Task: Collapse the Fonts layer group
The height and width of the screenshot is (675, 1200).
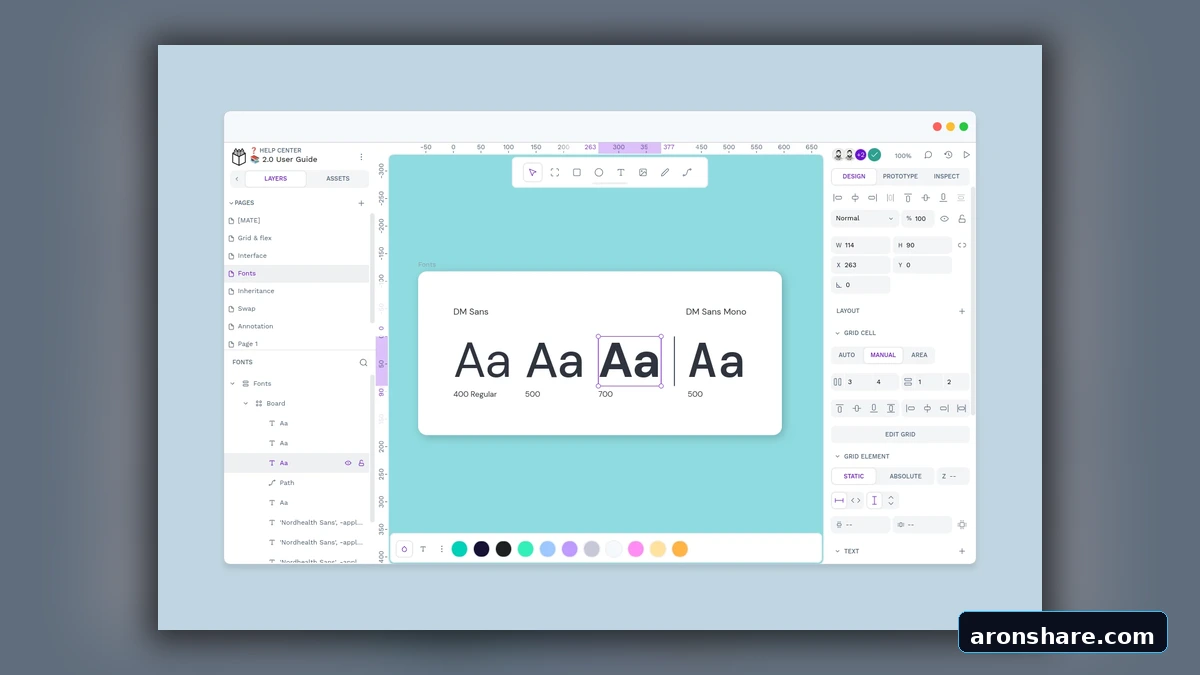Action: click(x=233, y=384)
